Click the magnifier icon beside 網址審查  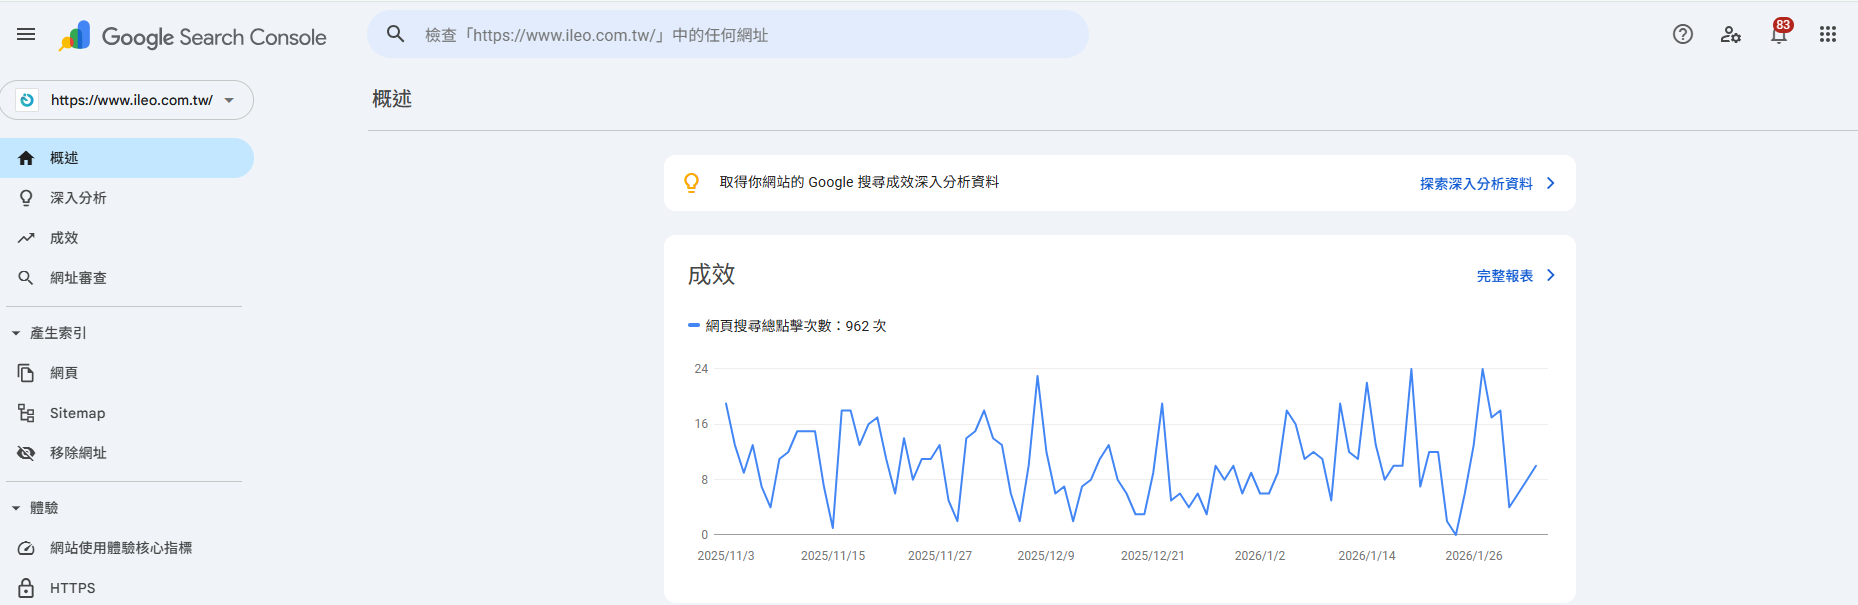click(26, 278)
